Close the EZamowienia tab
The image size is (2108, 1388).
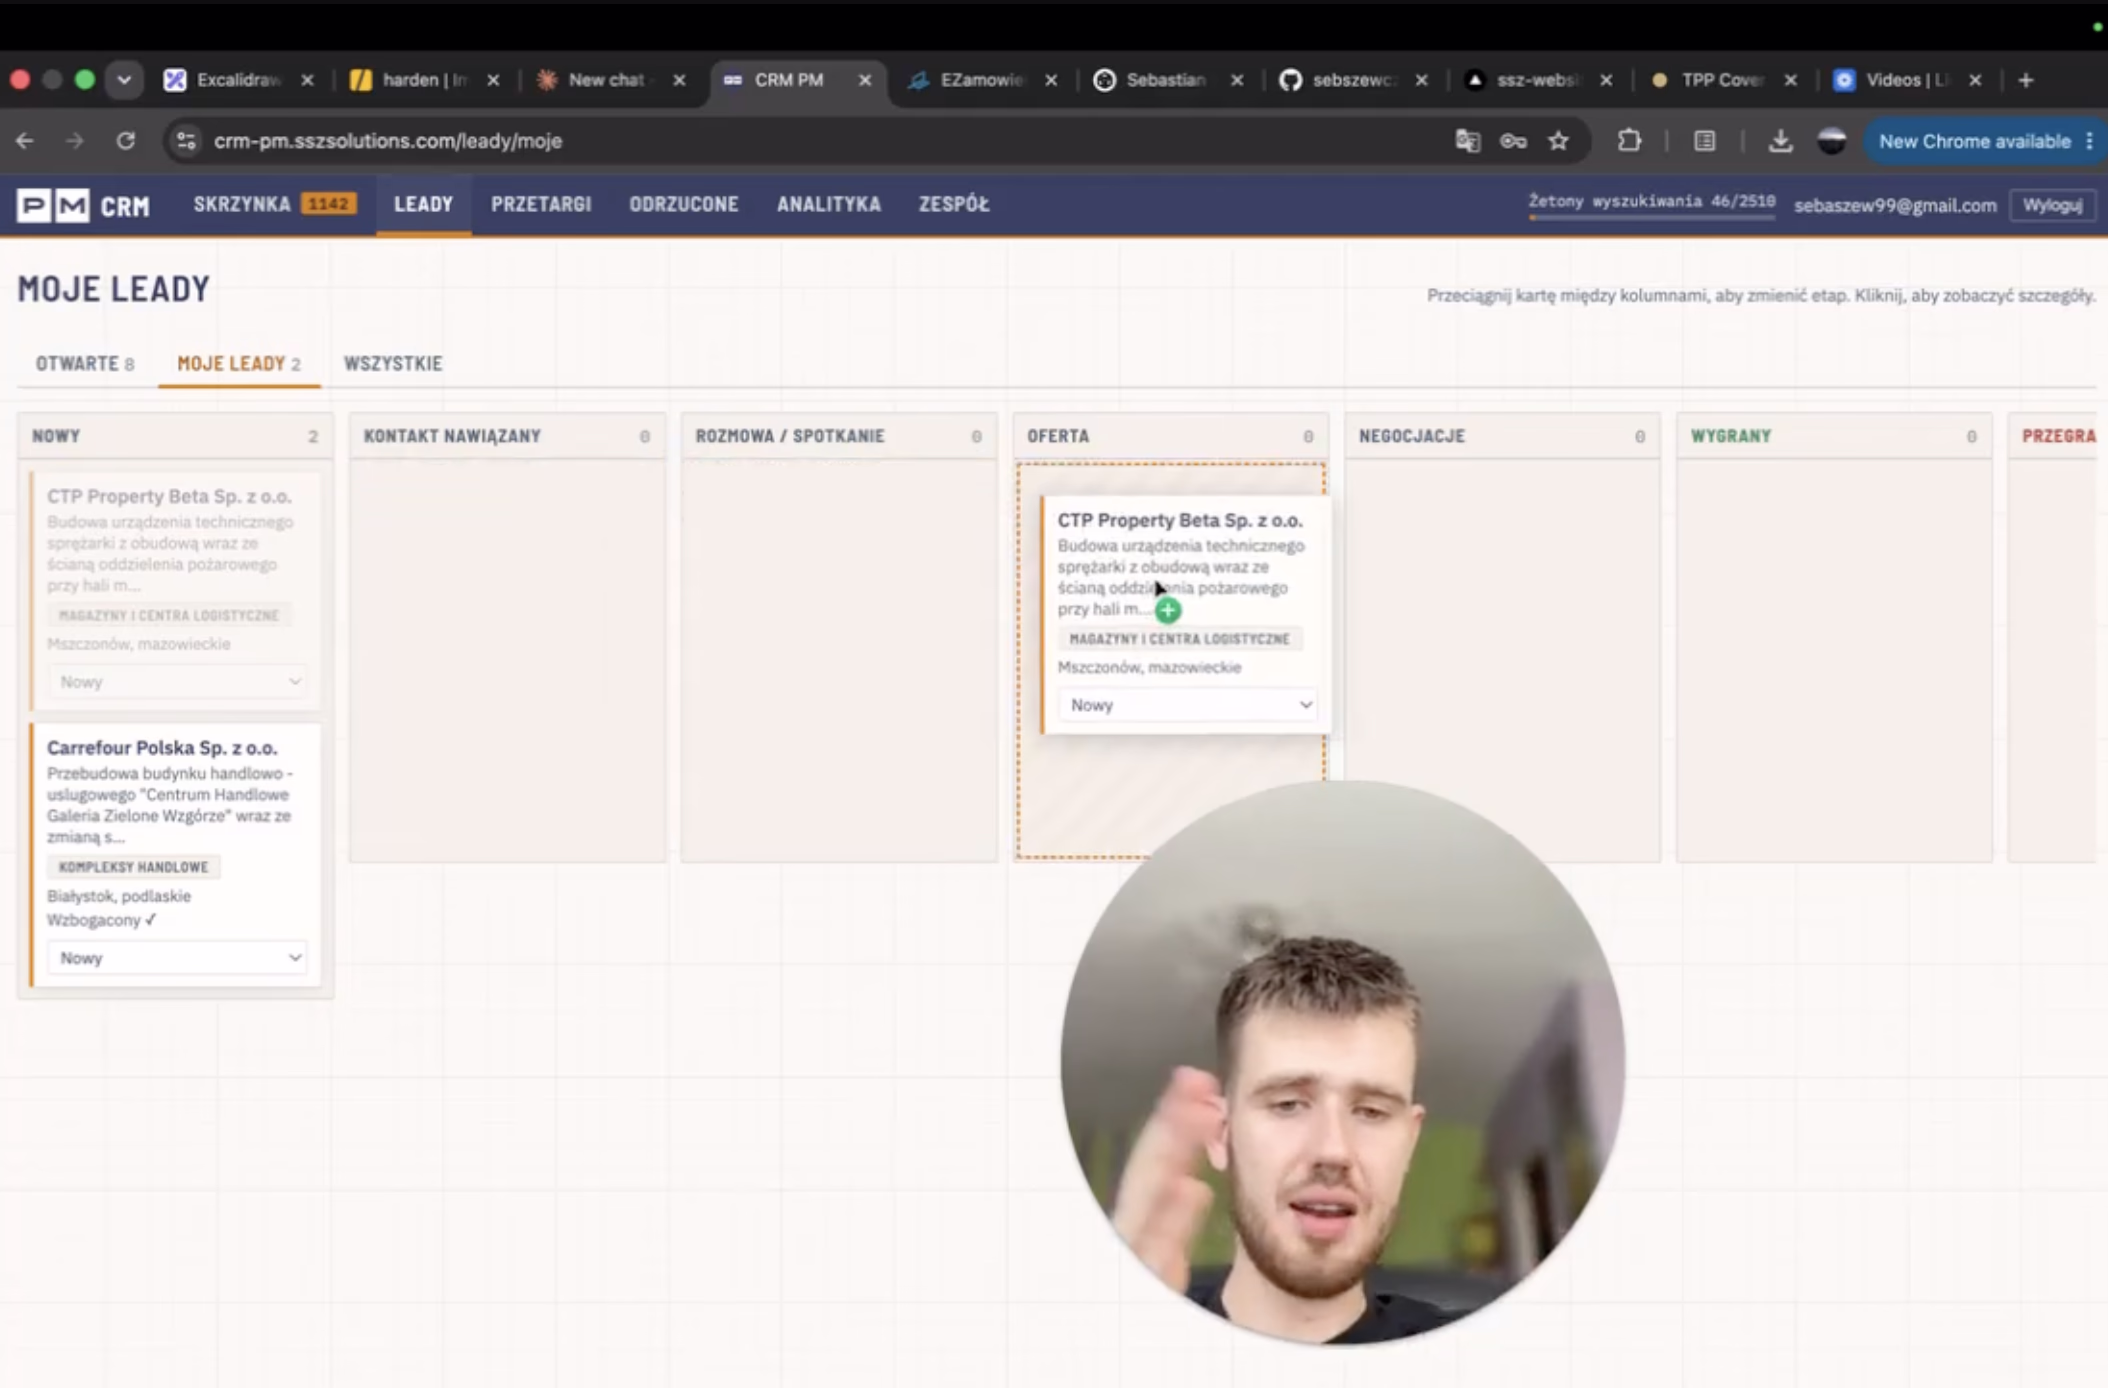coord(1051,80)
